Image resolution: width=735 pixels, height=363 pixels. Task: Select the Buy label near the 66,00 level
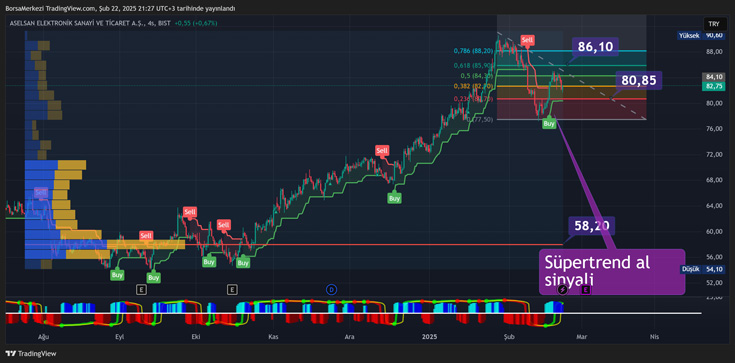(394, 198)
